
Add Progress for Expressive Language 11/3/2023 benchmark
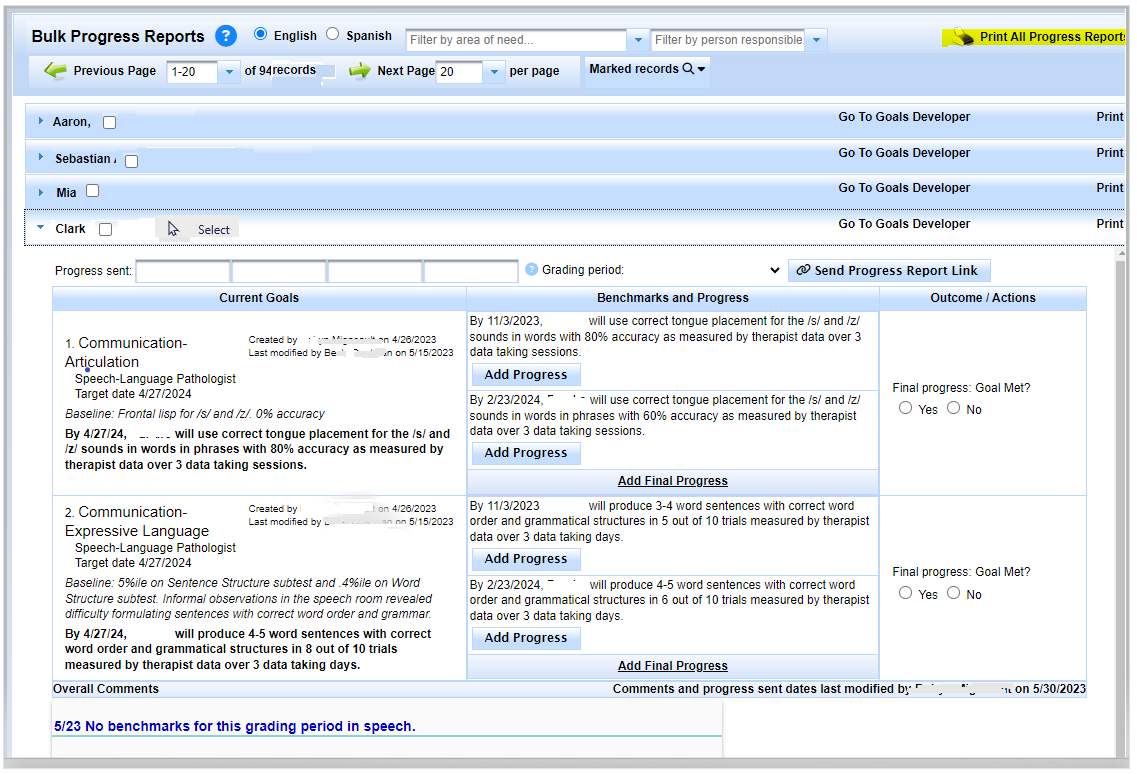tap(526, 559)
